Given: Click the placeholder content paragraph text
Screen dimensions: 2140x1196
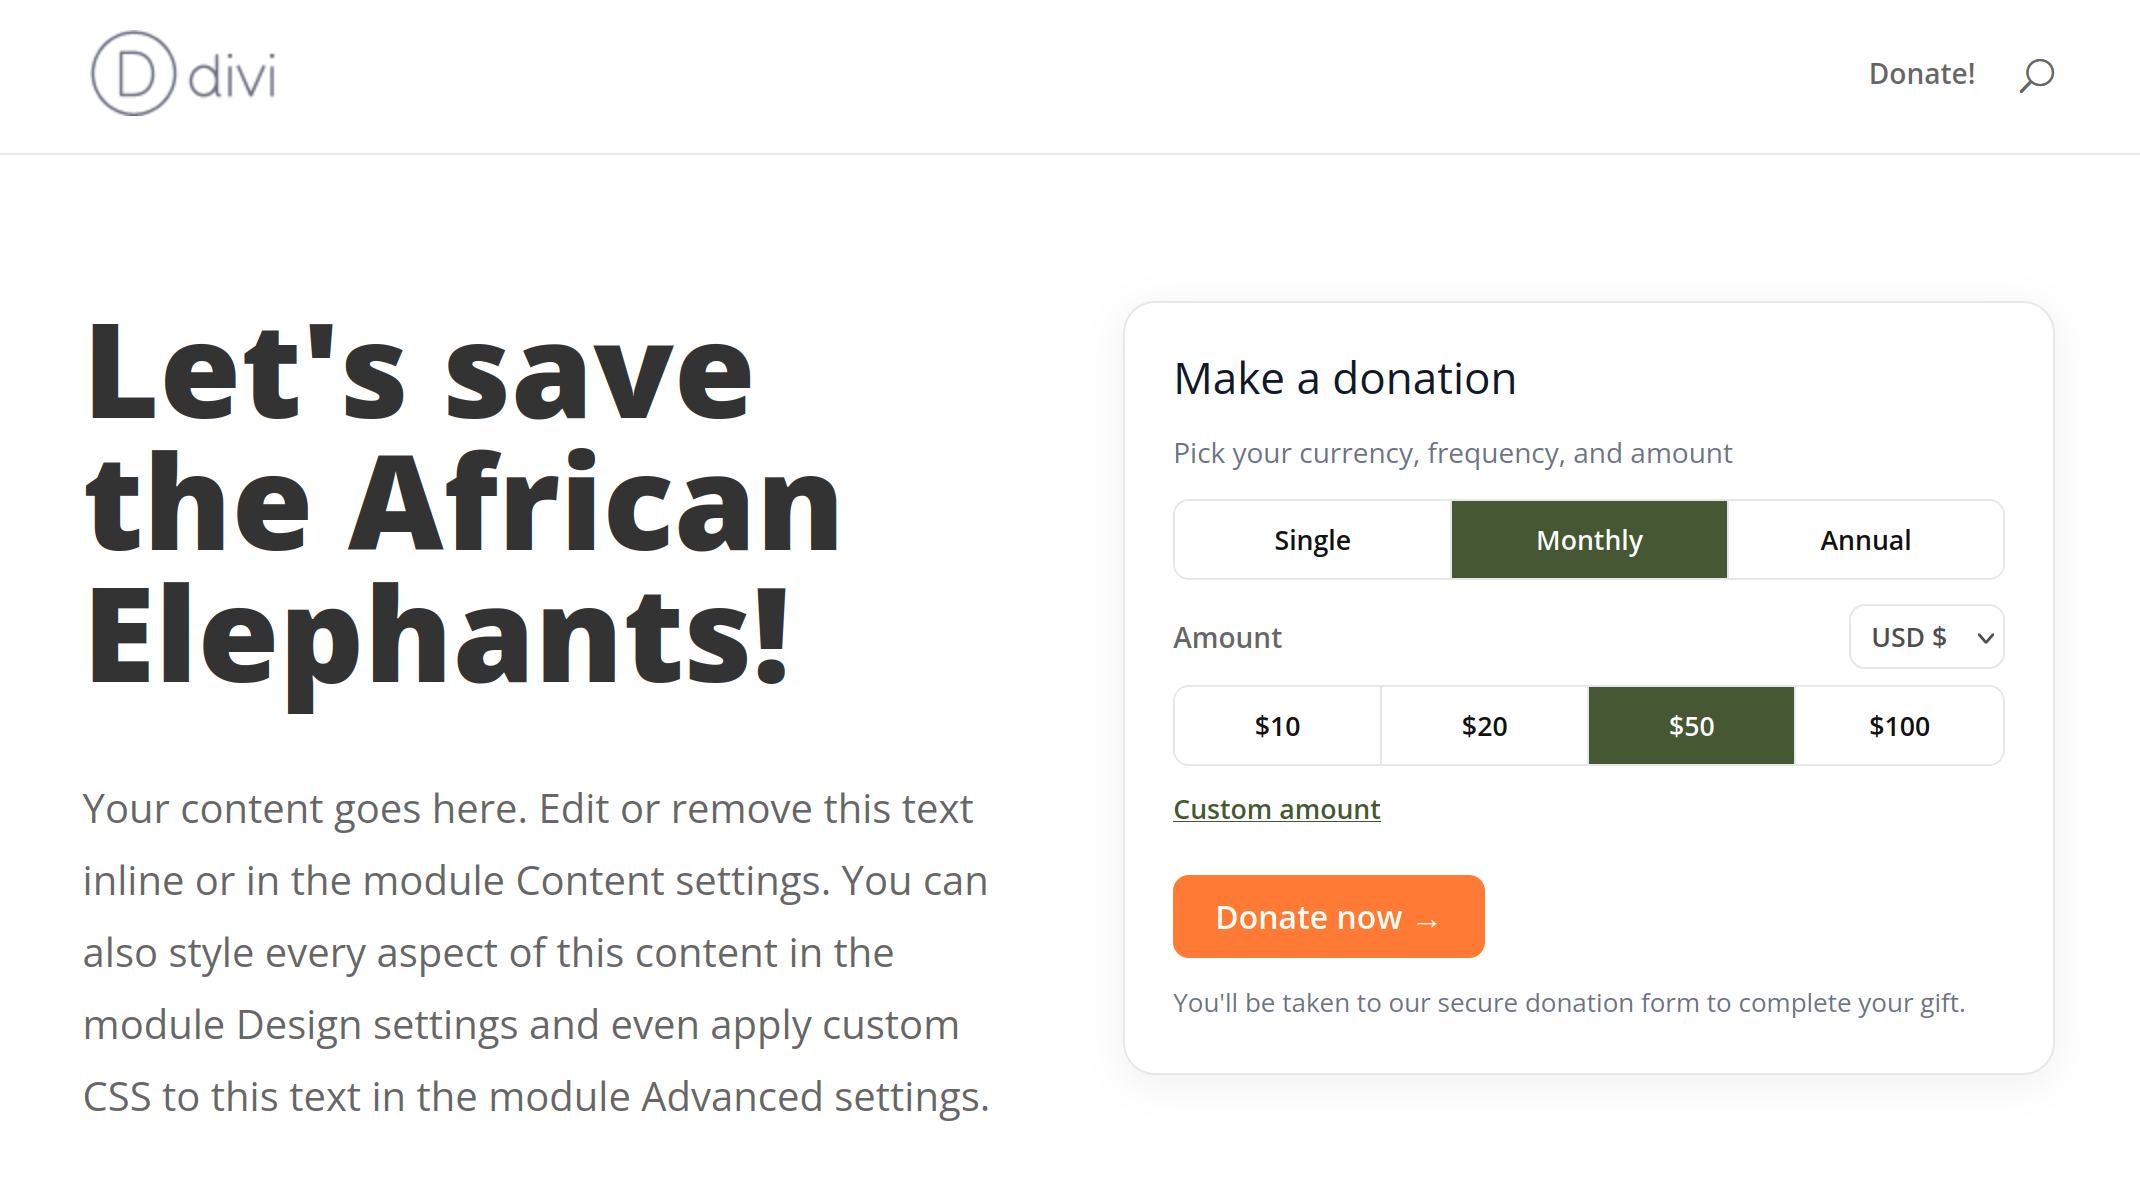Looking at the screenshot, I should click(536, 953).
